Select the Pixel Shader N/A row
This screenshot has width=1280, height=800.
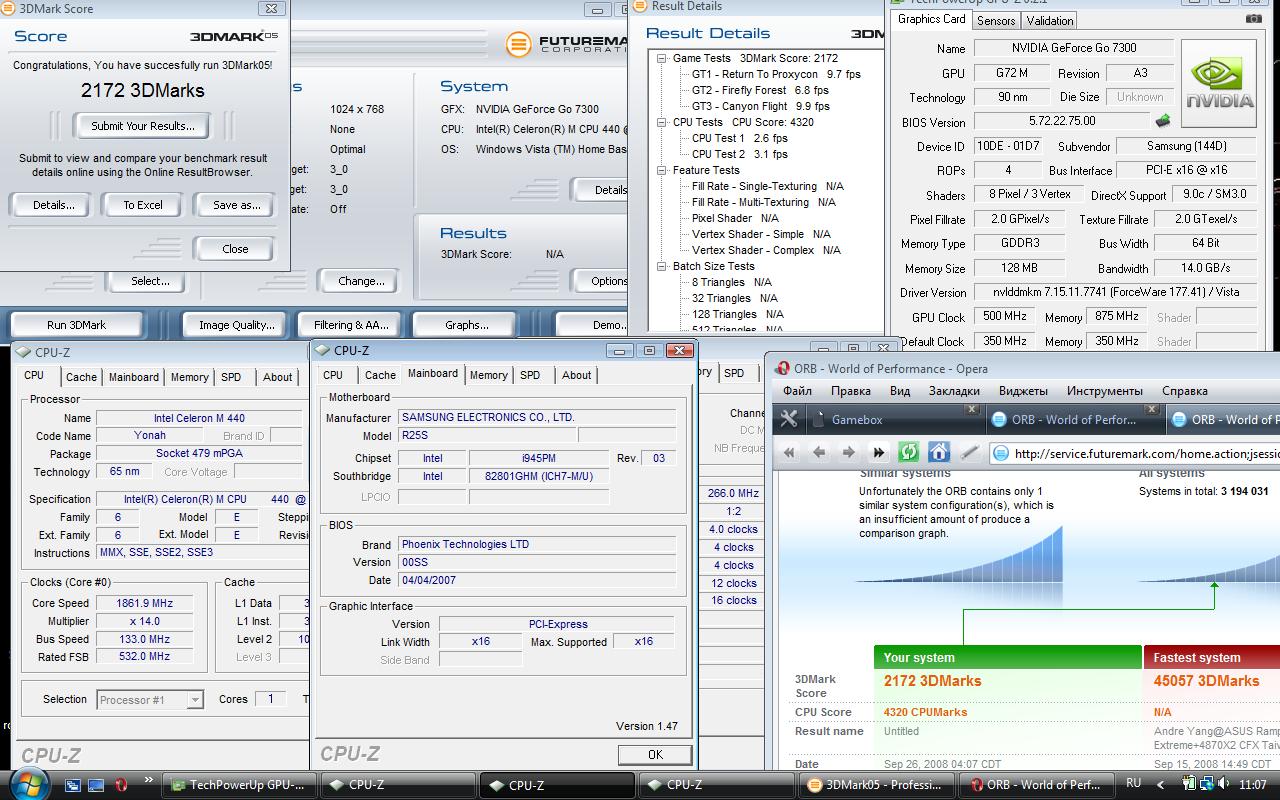735,218
